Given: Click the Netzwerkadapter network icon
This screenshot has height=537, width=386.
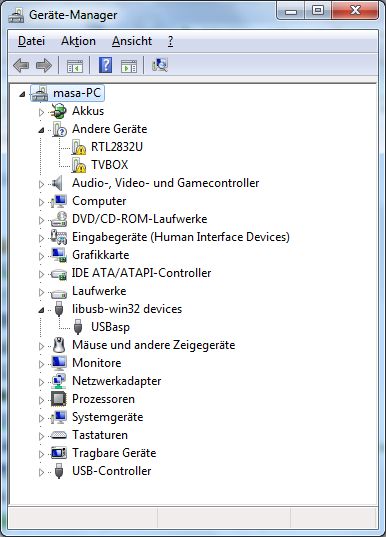Looking at the screenshot, I should (59, 381).
